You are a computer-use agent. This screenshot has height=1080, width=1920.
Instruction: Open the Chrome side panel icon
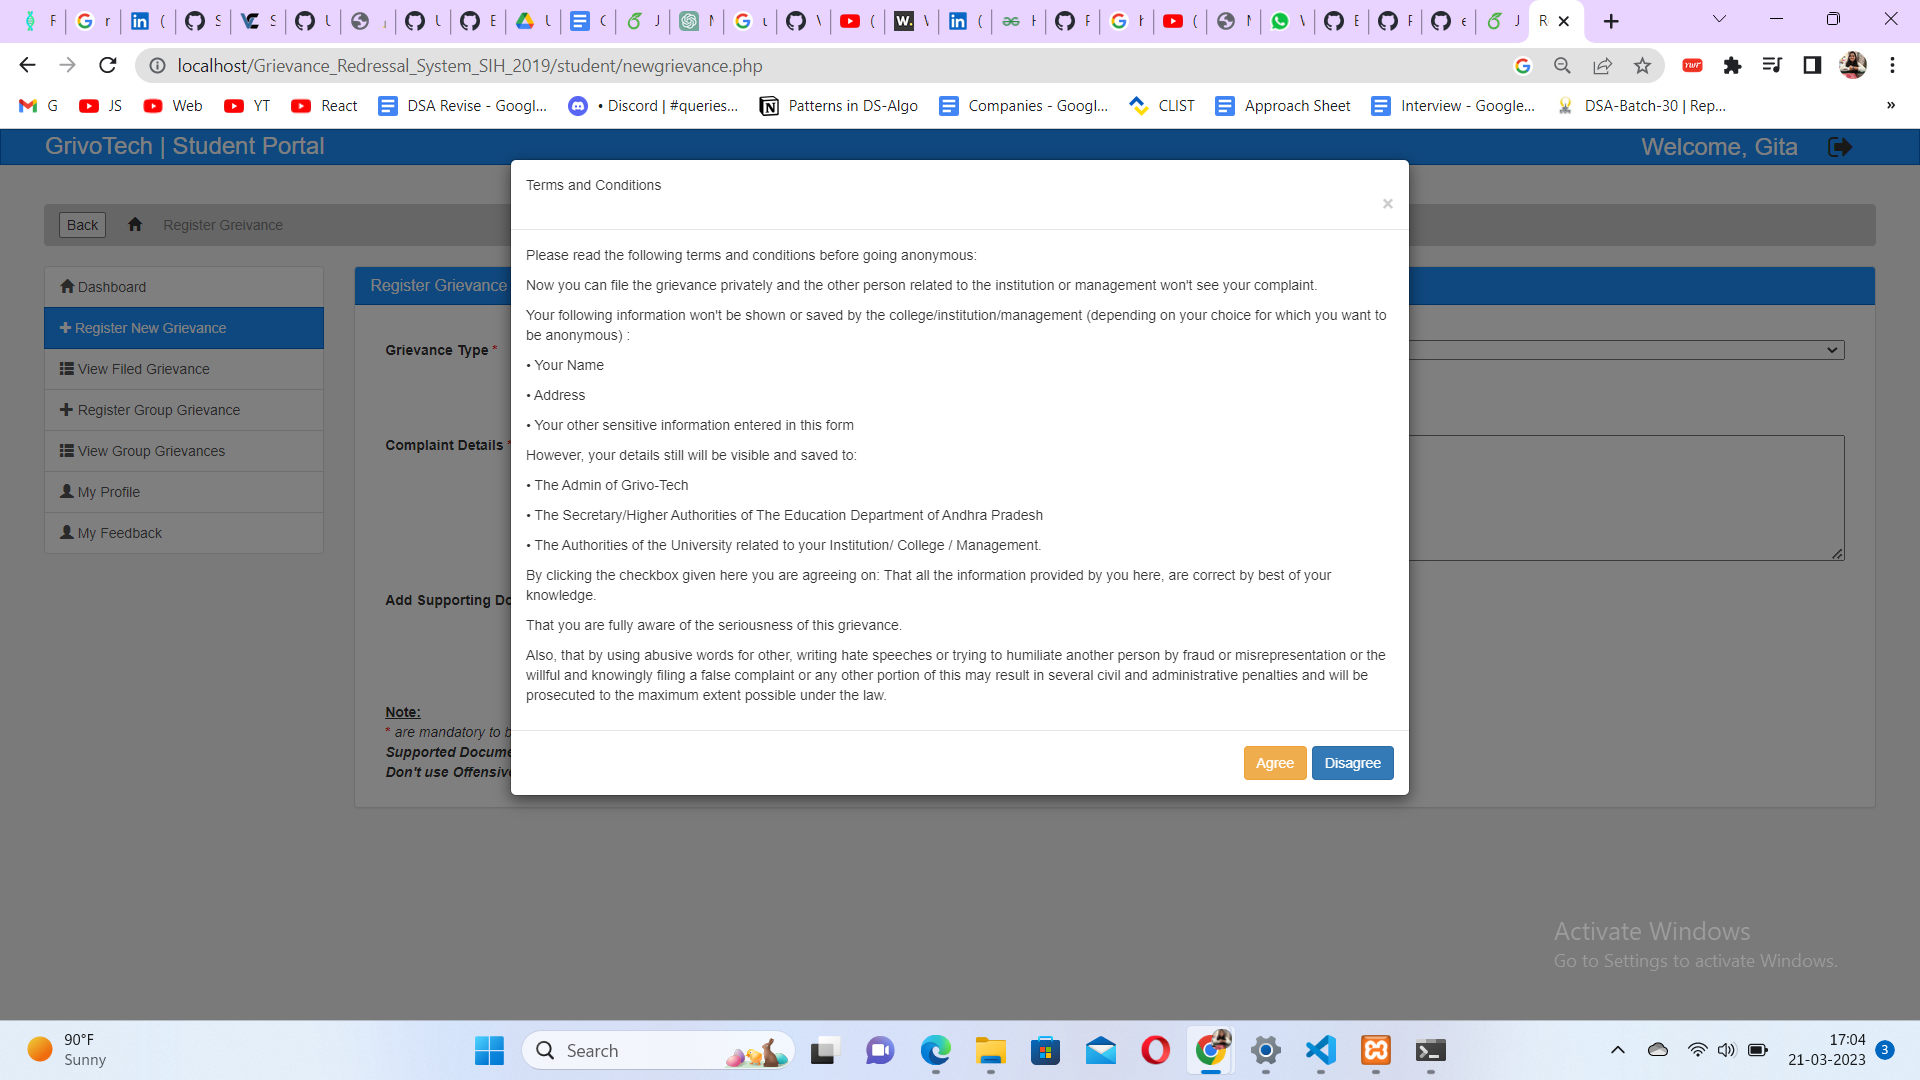pos(1812,65)
